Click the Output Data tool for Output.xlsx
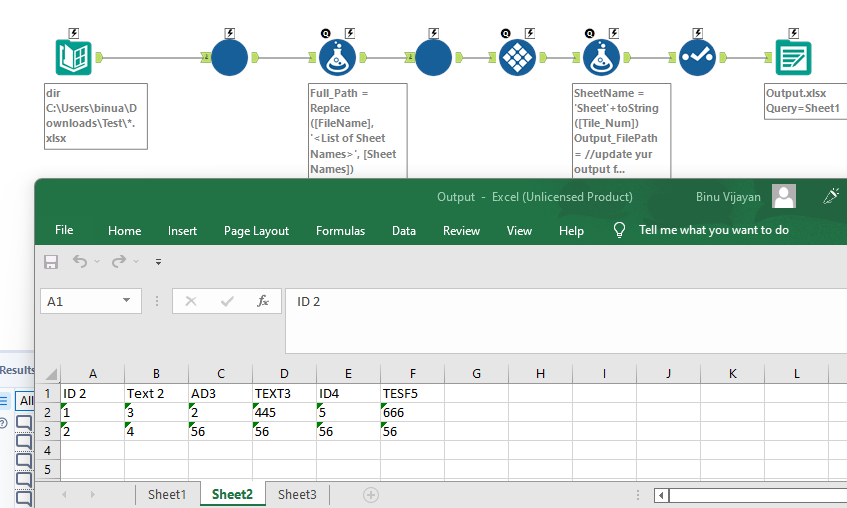Image resolution: width=847 pixels, height=508 pixels. click(793, 58)
